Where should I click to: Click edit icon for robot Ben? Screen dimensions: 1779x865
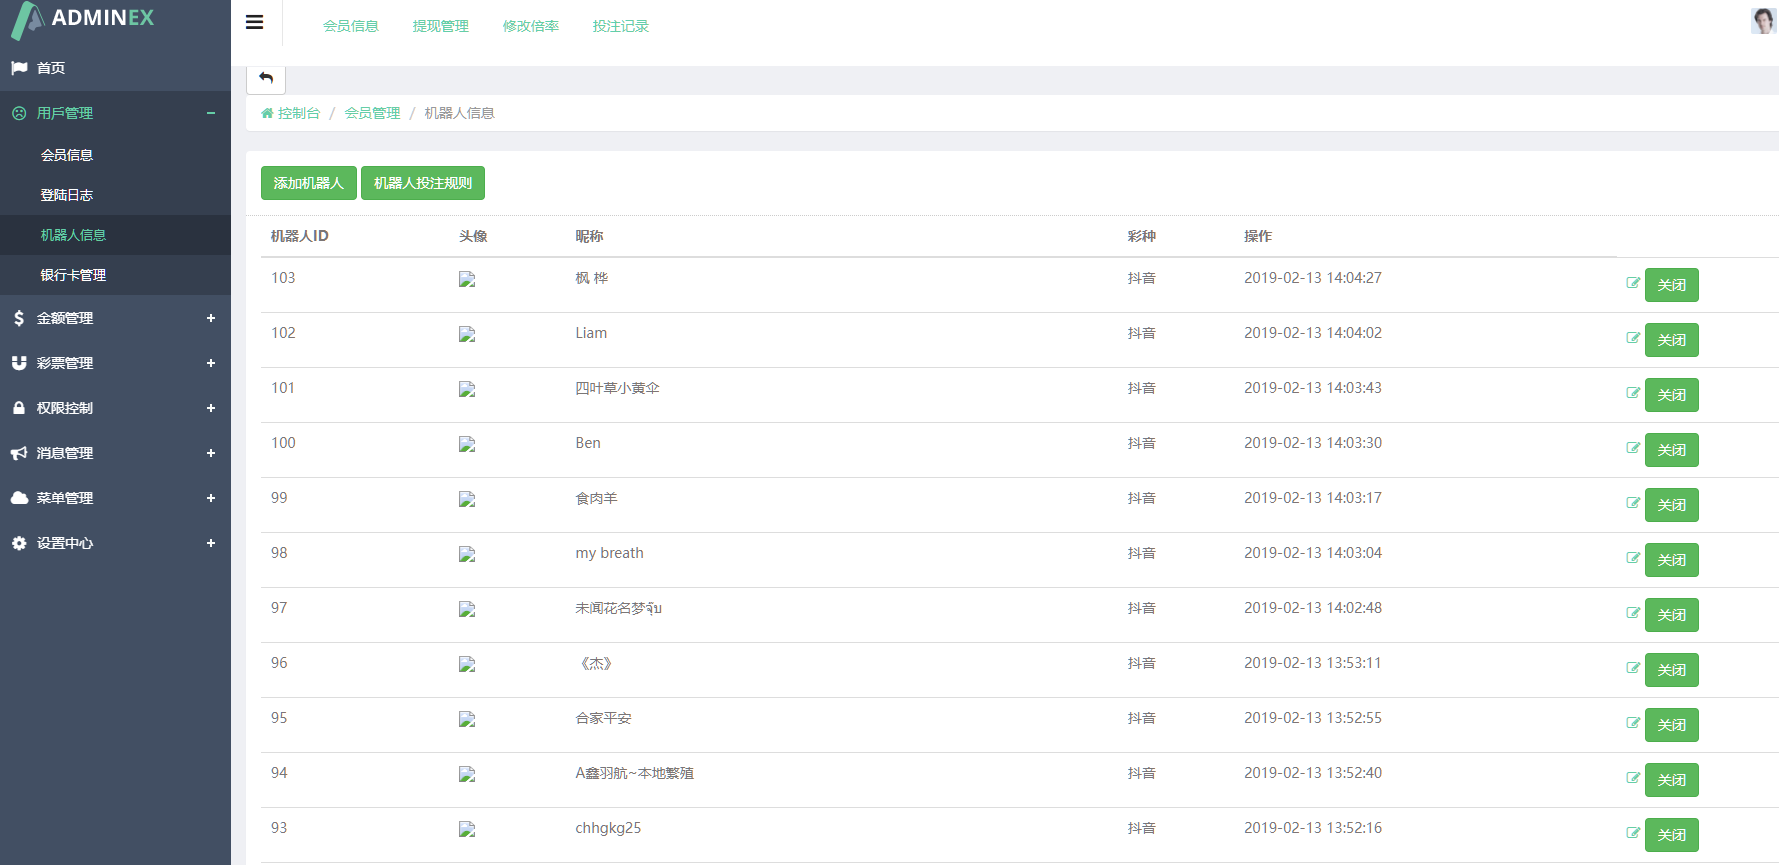click(x=1632, y=448)
